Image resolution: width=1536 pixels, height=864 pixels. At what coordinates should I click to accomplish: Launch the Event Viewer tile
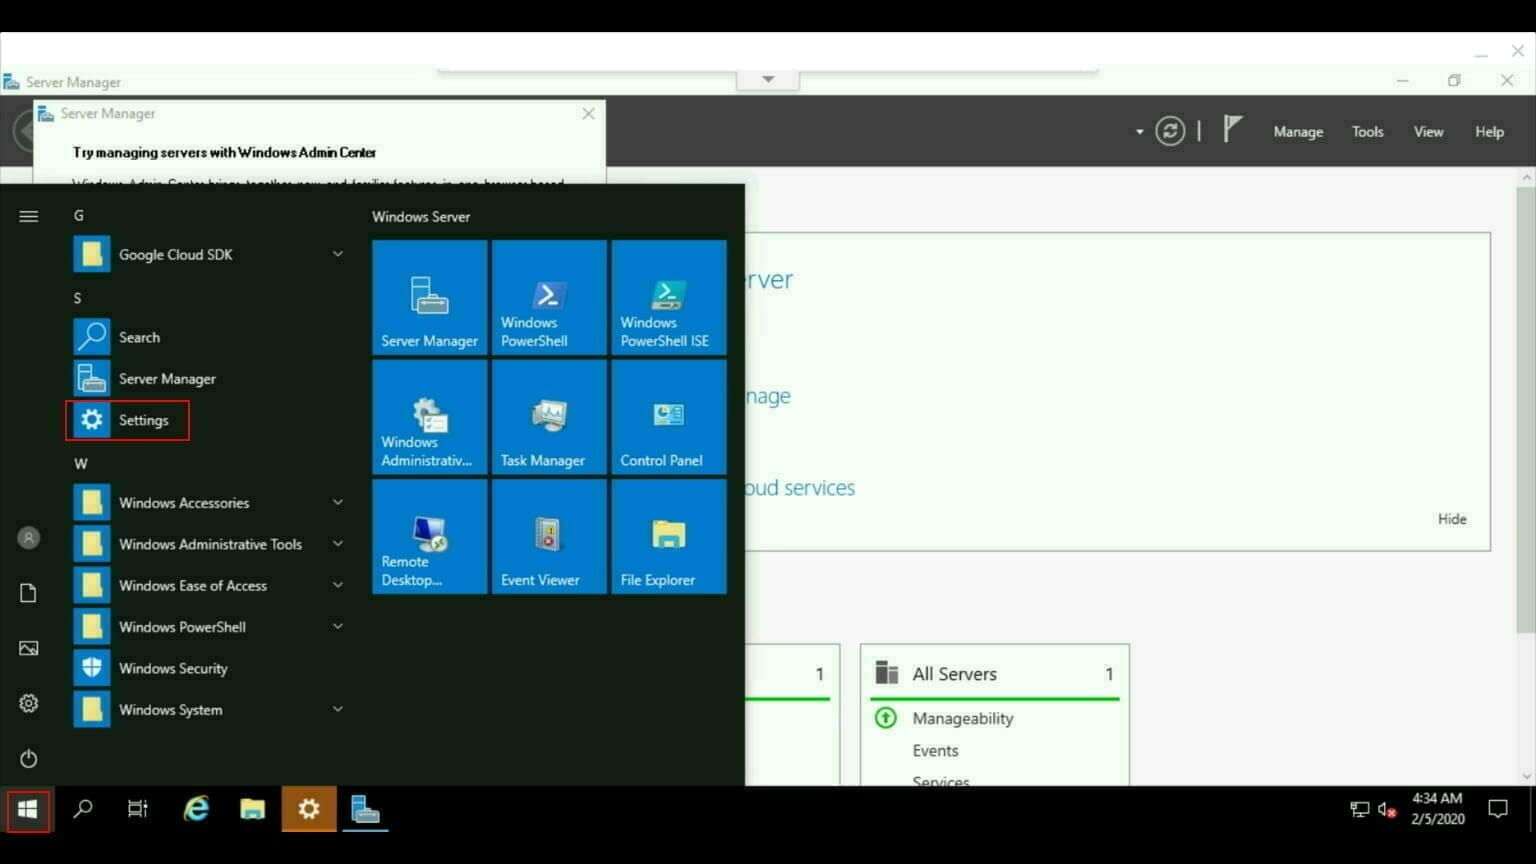coord(549,536)
